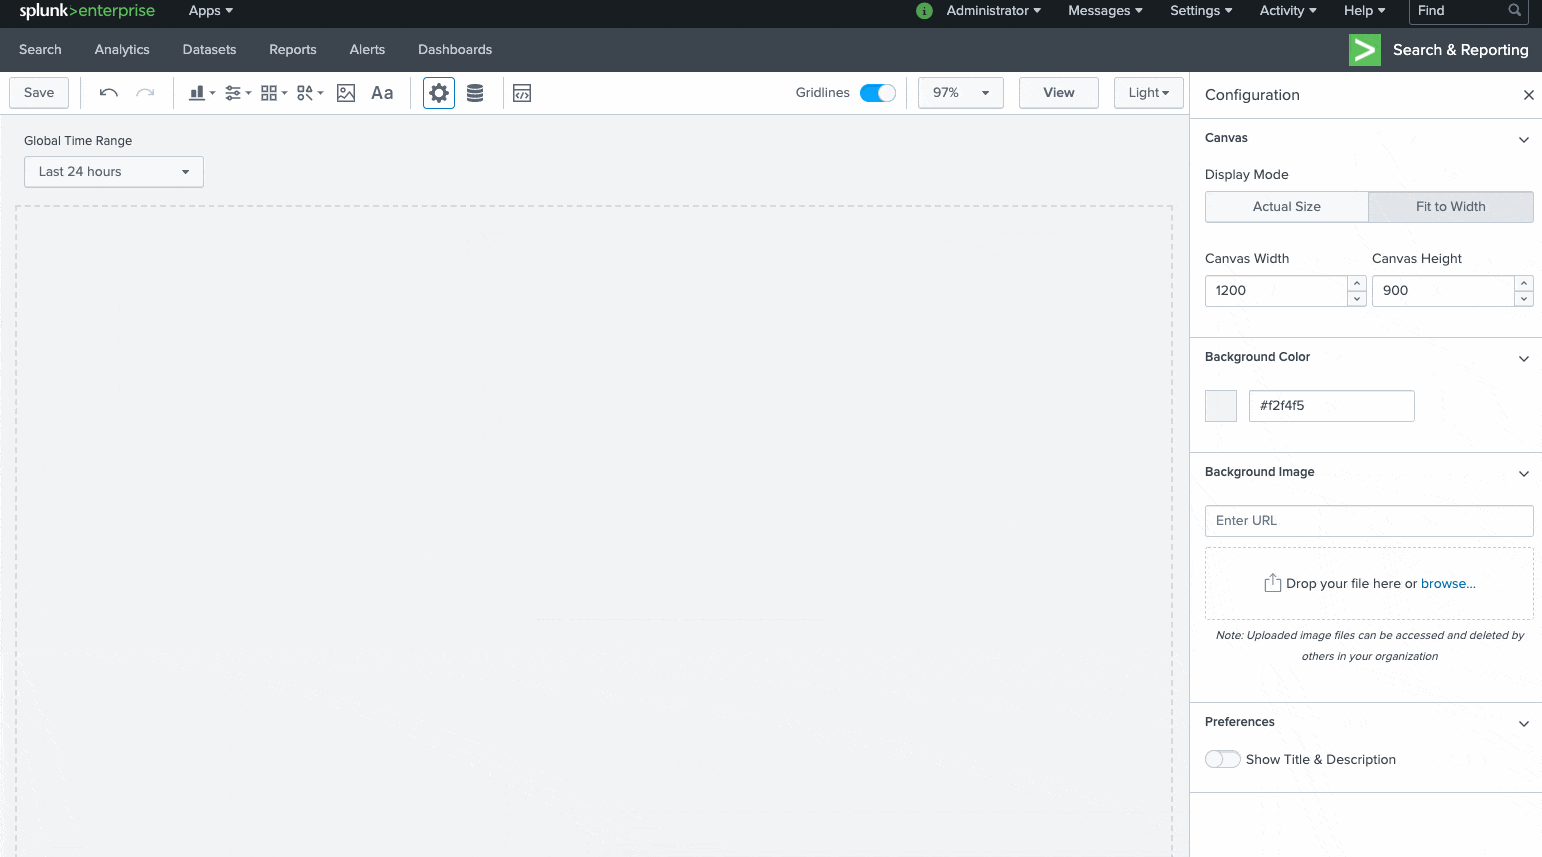Select Fit to Width display mode
1542x857 pixels.
point(1451,207)
